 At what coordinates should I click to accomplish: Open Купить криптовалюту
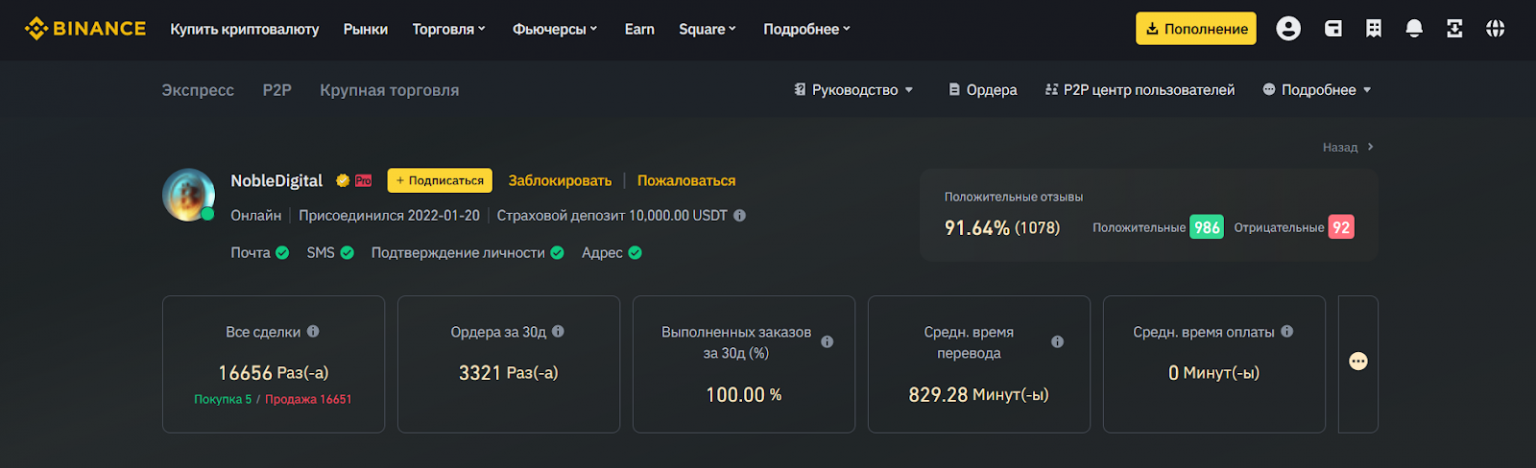point(245,29)
